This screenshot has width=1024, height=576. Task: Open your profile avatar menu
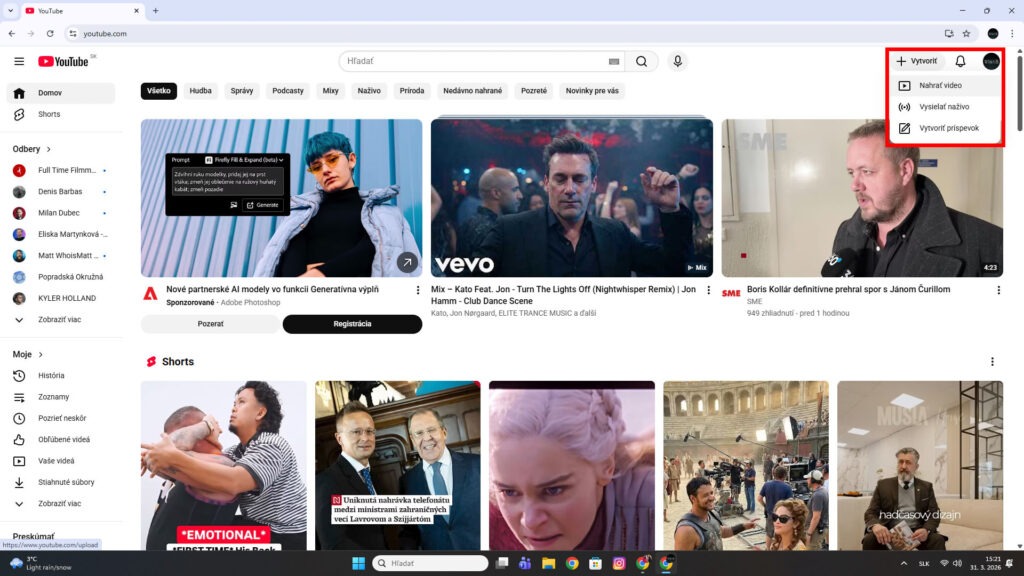990,61
